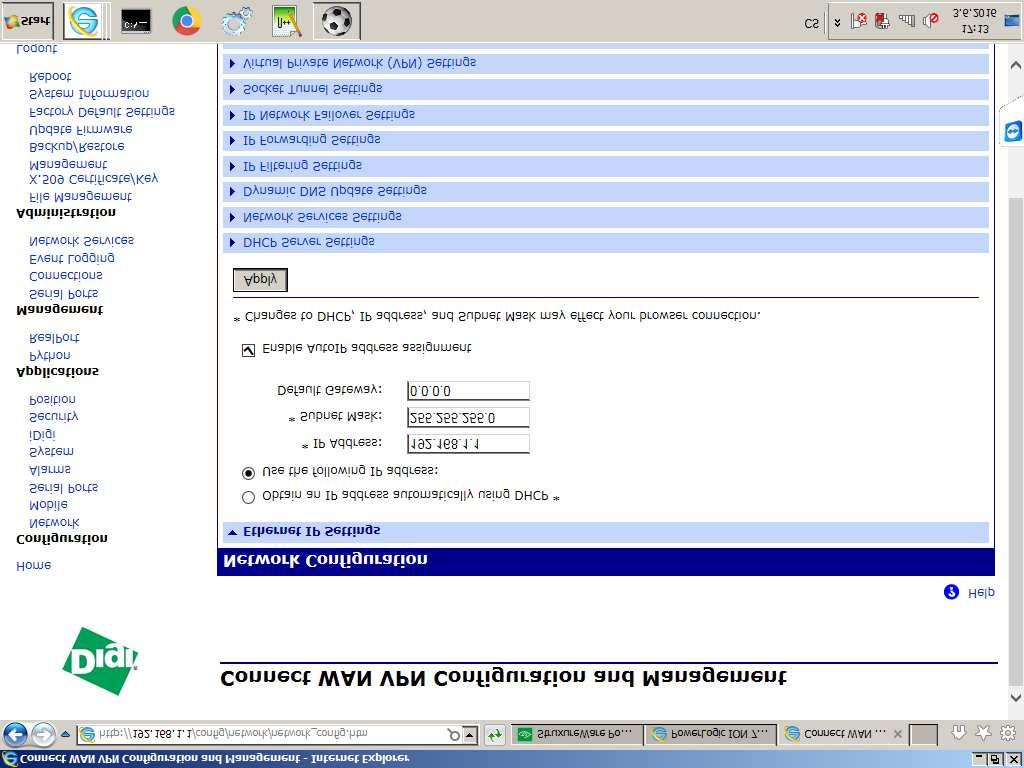Click the Subnet Mask input field
Screen dimensions: 1024x768
click(x=468, y=417)
